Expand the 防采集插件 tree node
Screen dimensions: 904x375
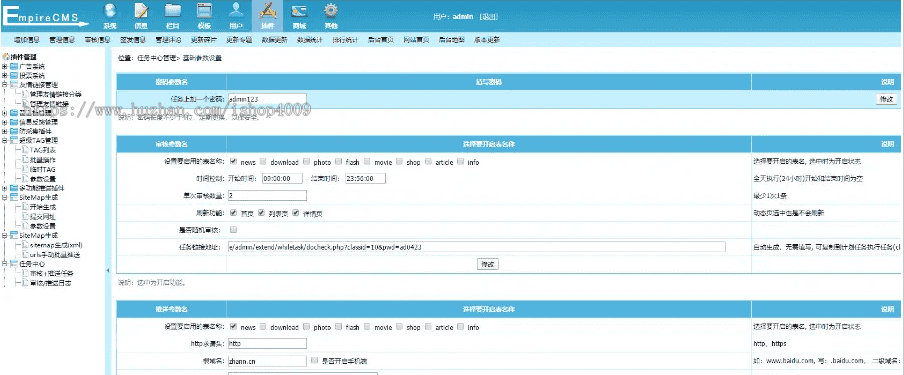[x=5, y=131]
